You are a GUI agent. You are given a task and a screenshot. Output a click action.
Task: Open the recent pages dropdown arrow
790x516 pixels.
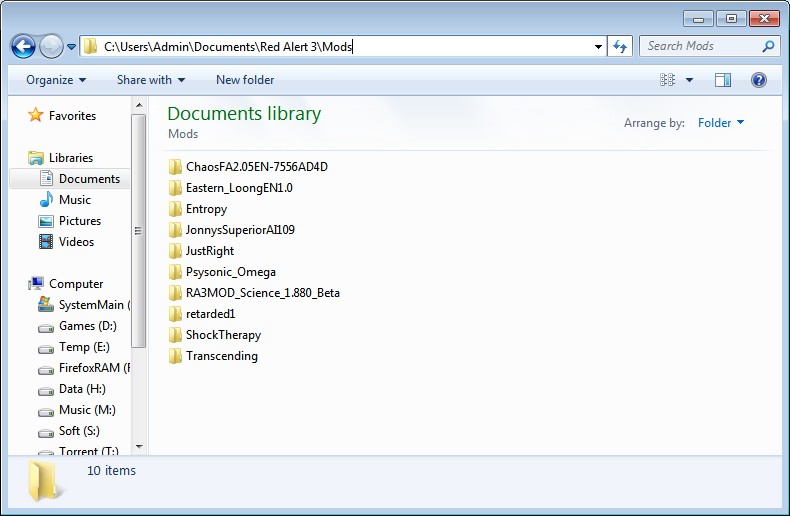click(72, 47)
